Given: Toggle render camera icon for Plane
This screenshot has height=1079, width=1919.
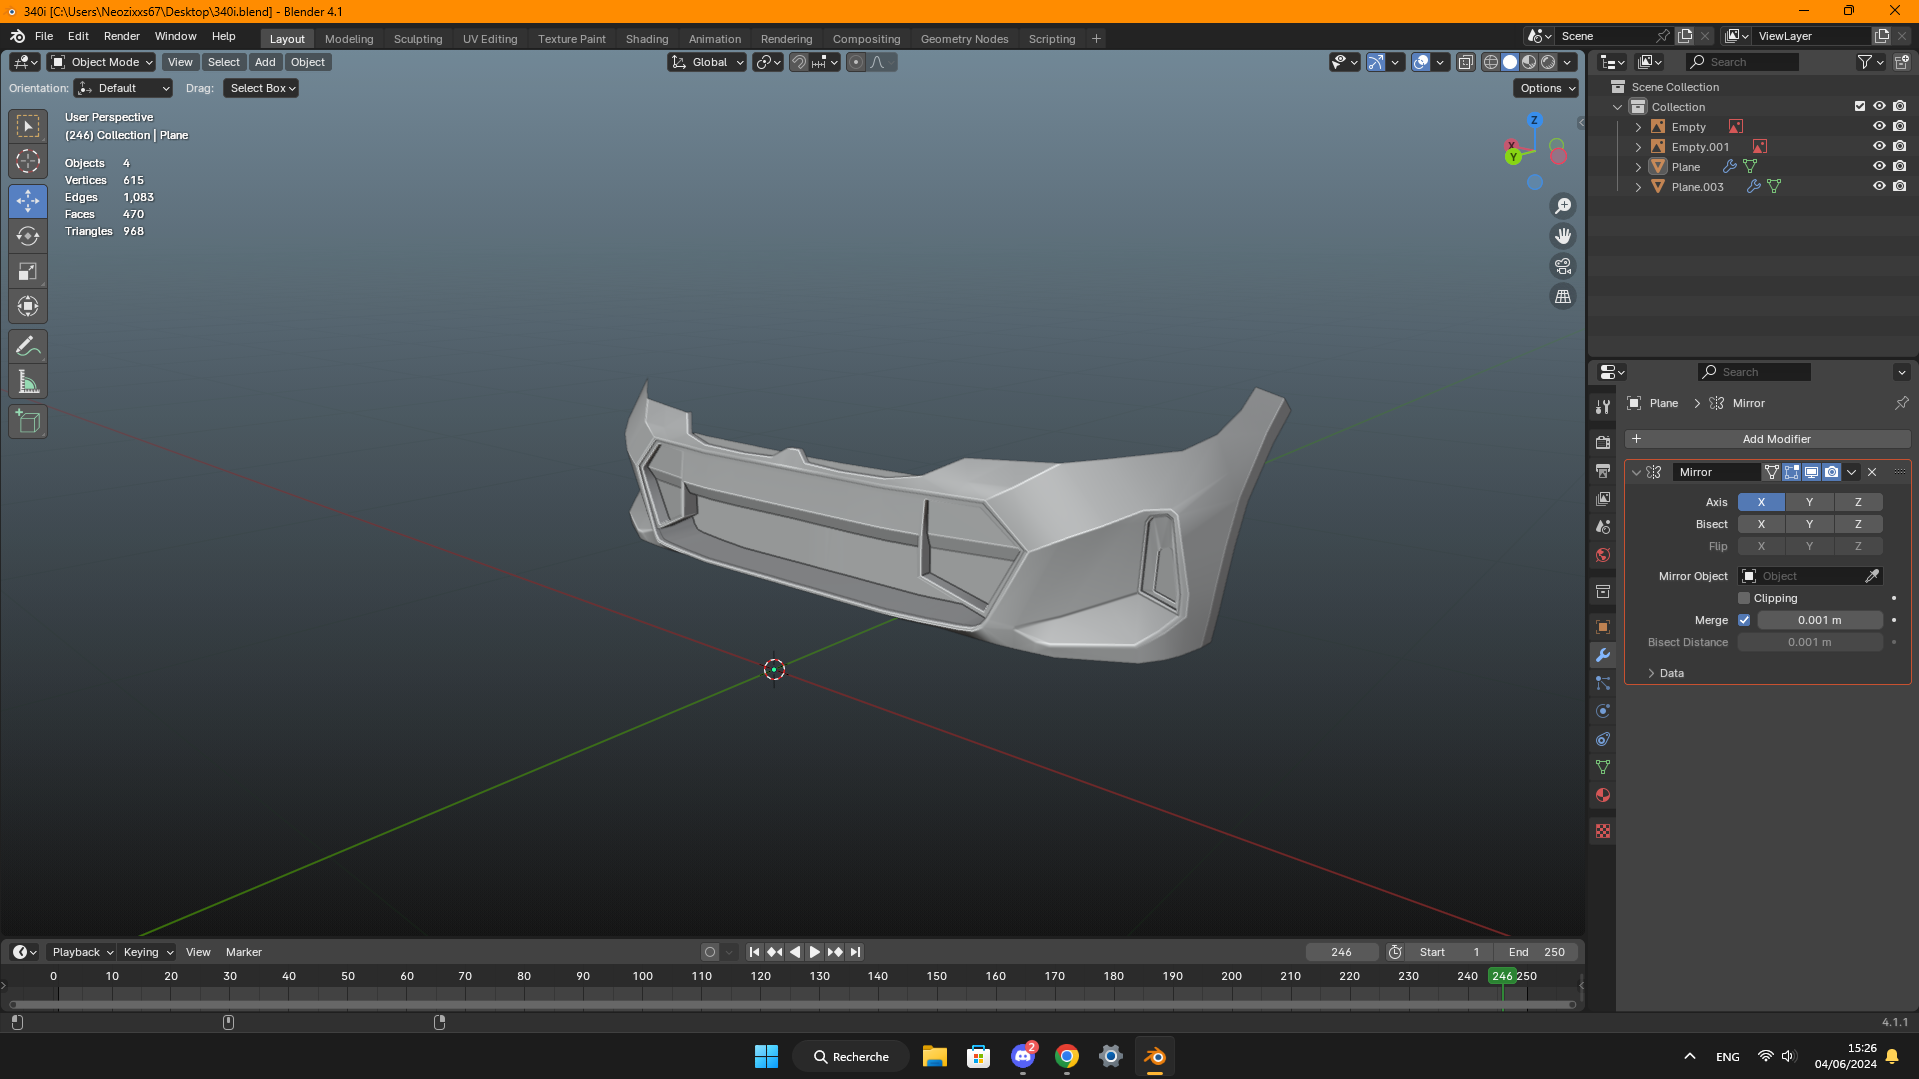Looking at the screenshot, I should (x=1899, y=167).
